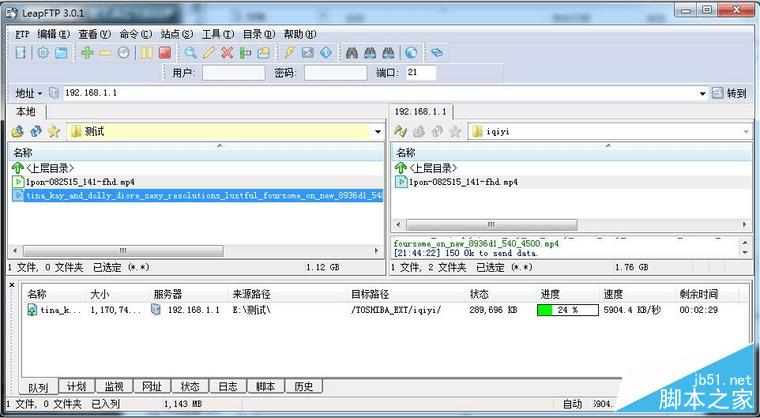Go up a folder in local pane icon
Screen dimensions: 760x418
(17, 131)
